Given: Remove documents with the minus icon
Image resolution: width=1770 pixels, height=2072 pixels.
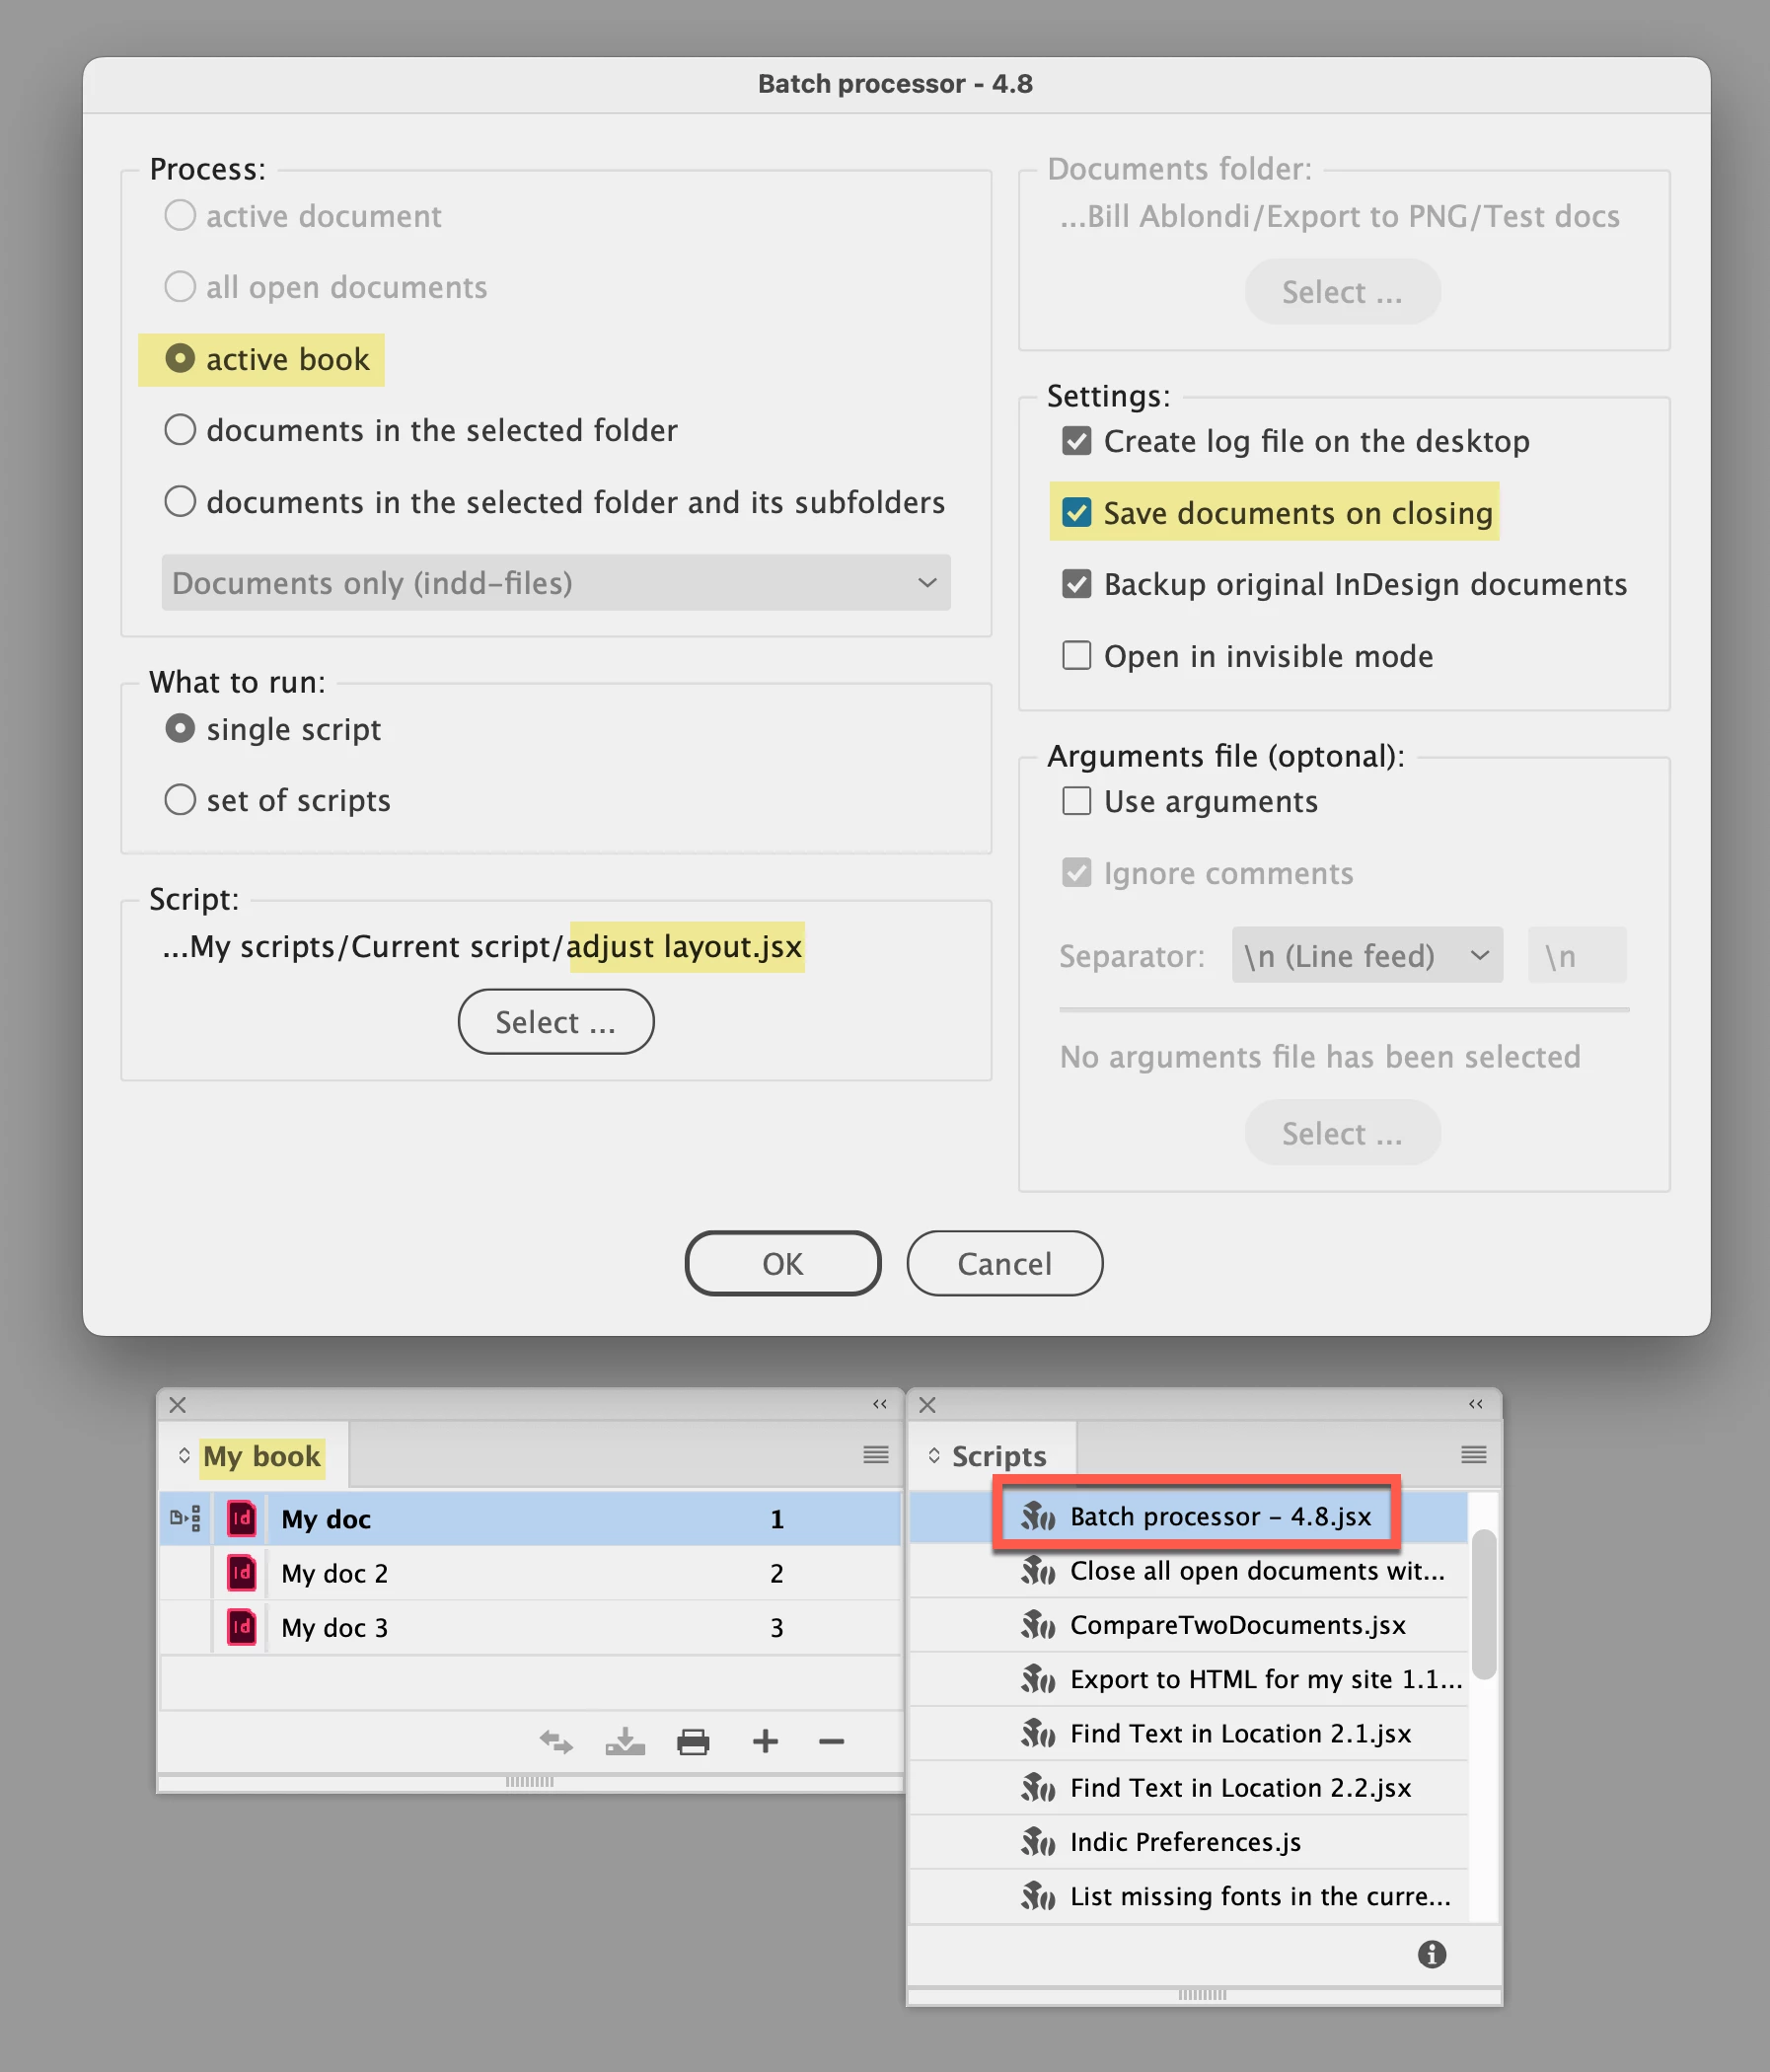Looking at the screenshot, I should [831, 1742].
